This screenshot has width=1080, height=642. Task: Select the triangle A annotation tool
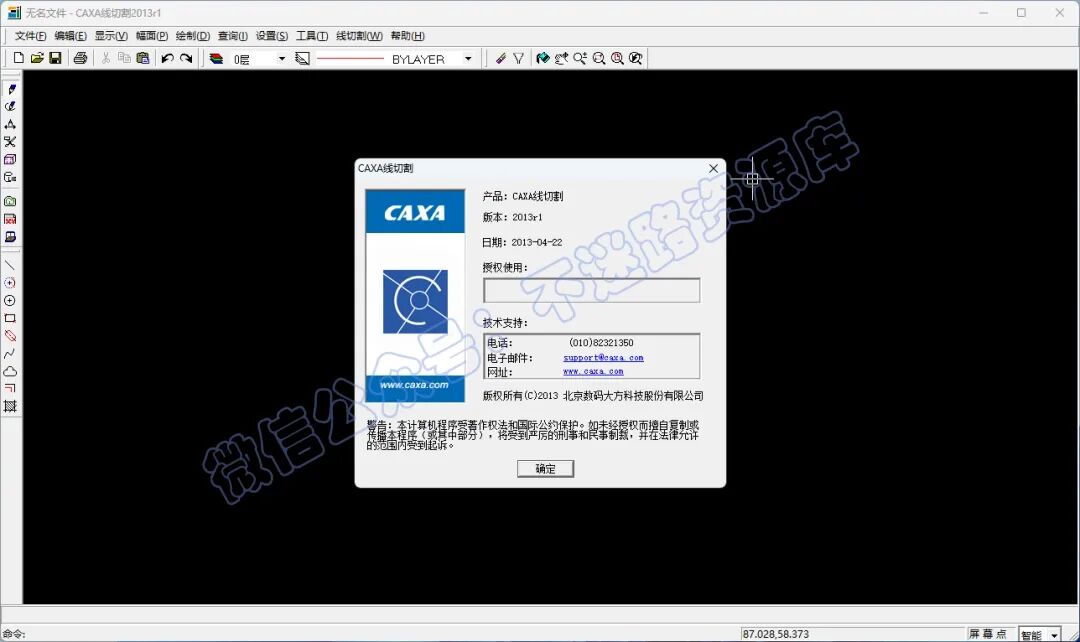click(x=10, y=124)
